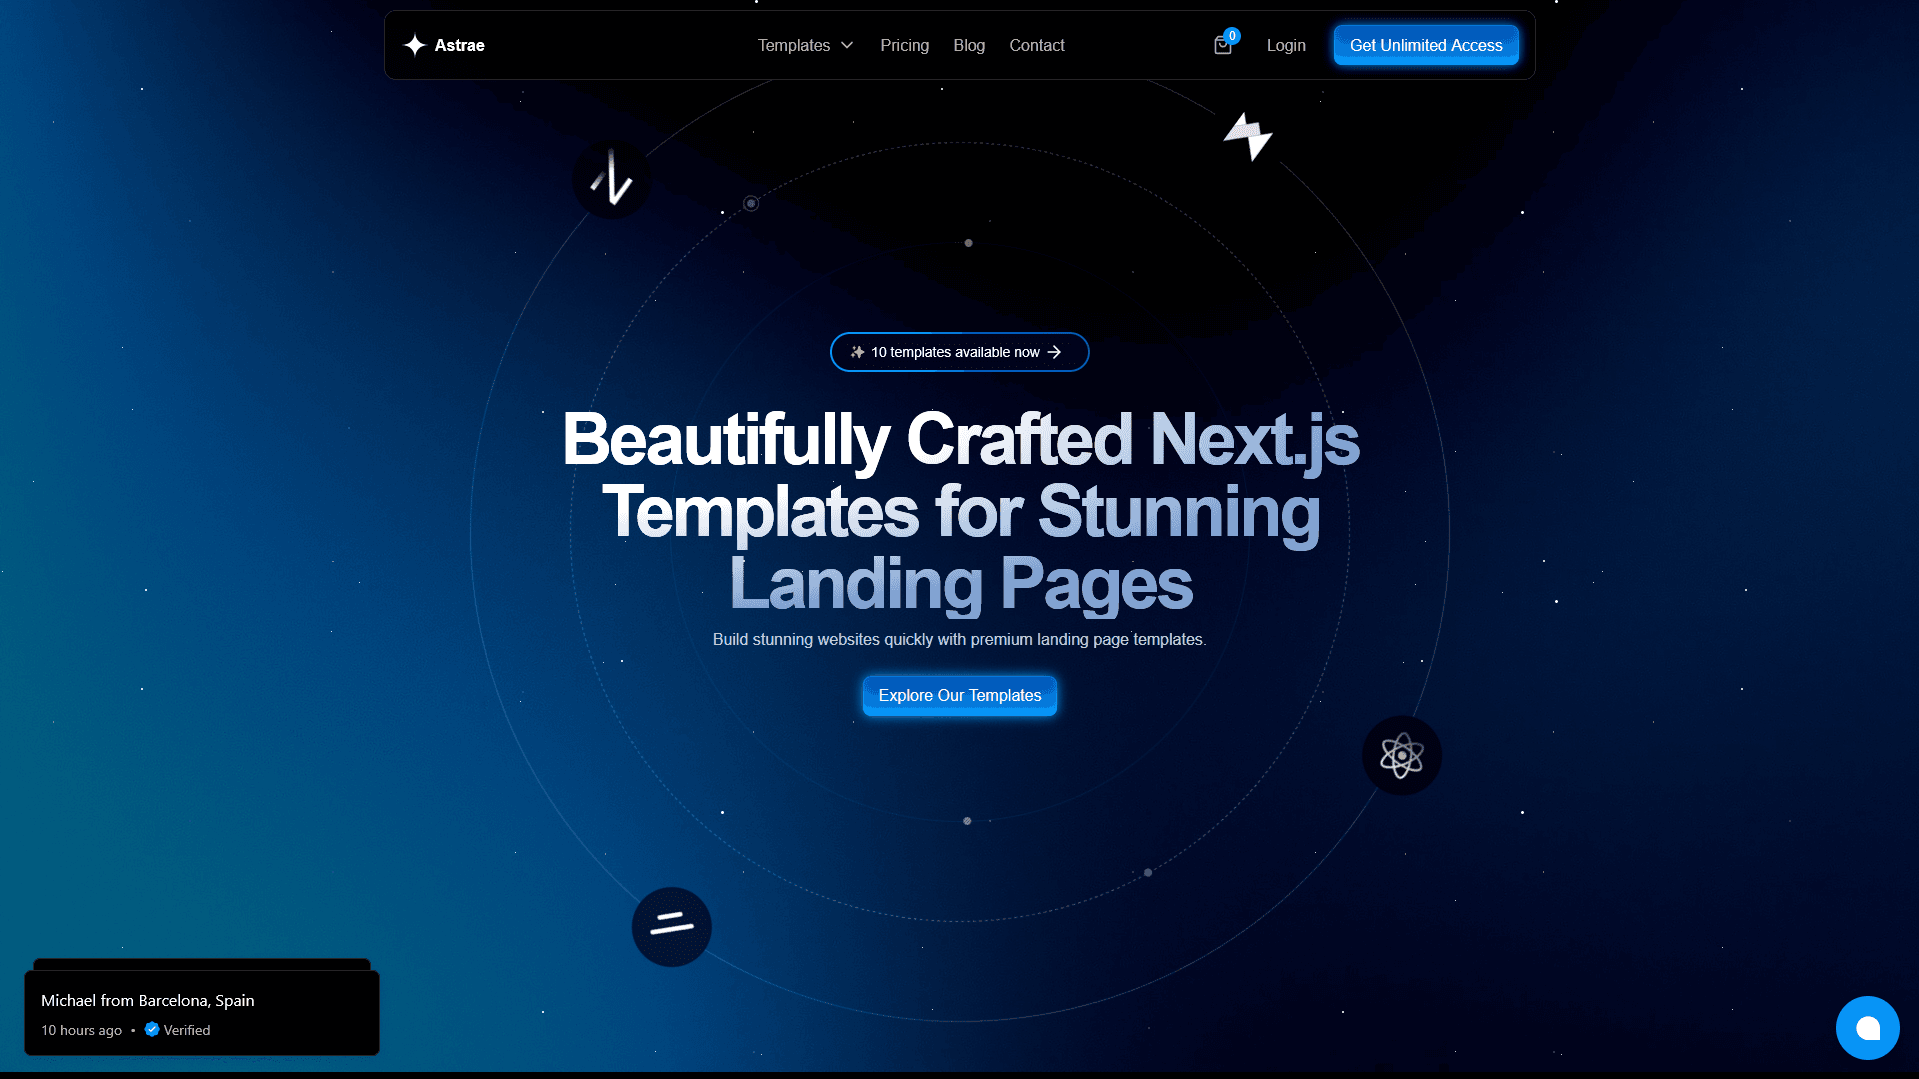The height and width of the screenshot is (1079, 1919).
Task: Open the Templates navigation menu
Action: [x=793, y=45]
